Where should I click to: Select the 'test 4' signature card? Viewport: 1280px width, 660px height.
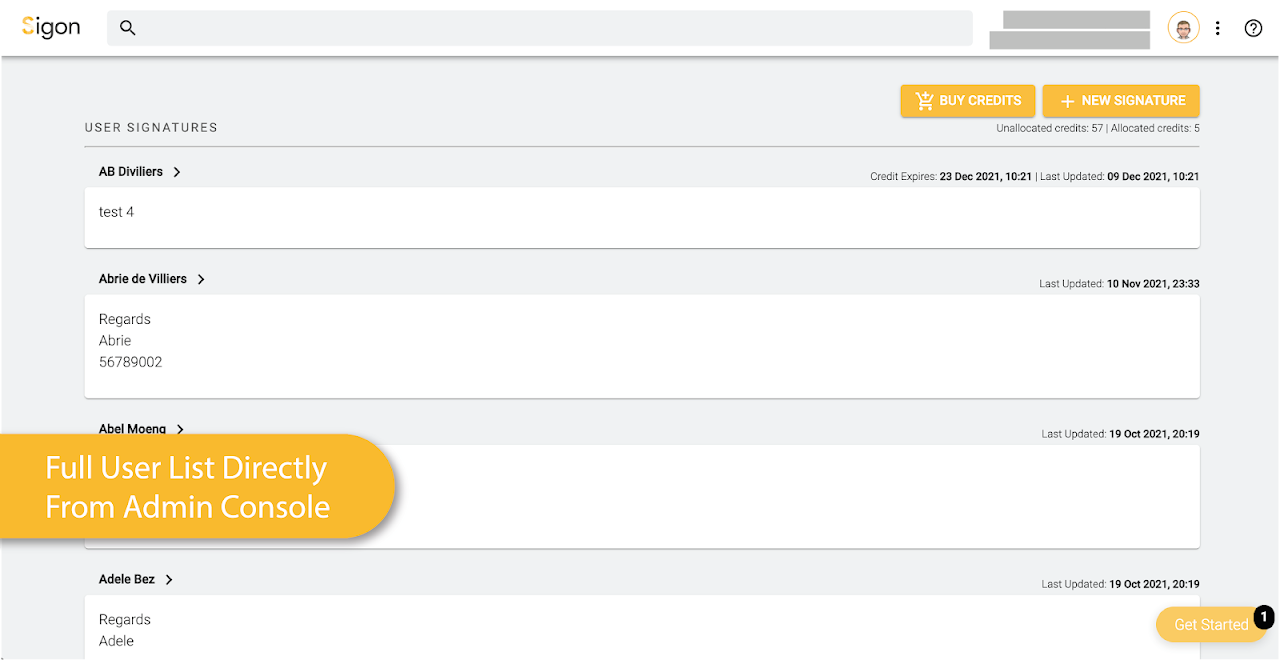pos(642,217)
